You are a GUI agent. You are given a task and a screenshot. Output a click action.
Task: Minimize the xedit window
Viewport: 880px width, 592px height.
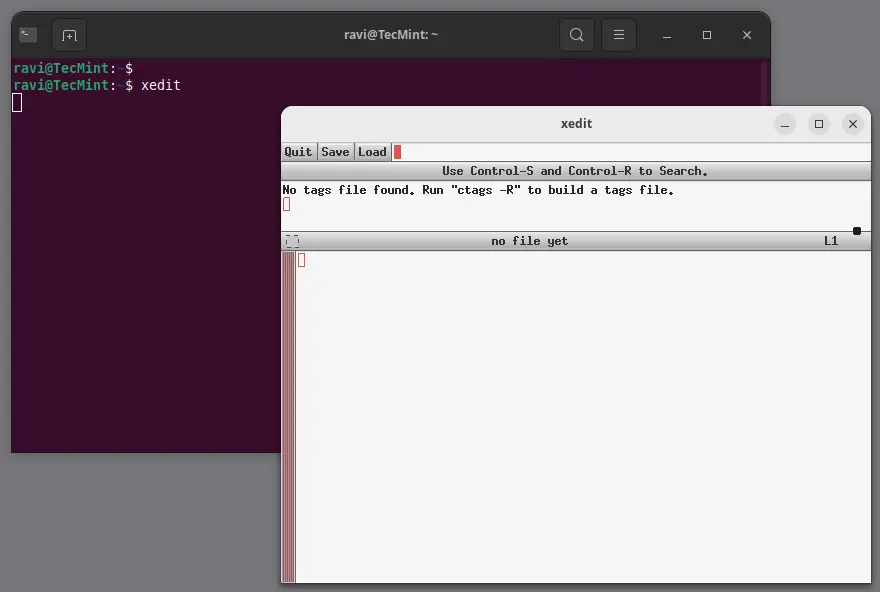coord(785,124)
